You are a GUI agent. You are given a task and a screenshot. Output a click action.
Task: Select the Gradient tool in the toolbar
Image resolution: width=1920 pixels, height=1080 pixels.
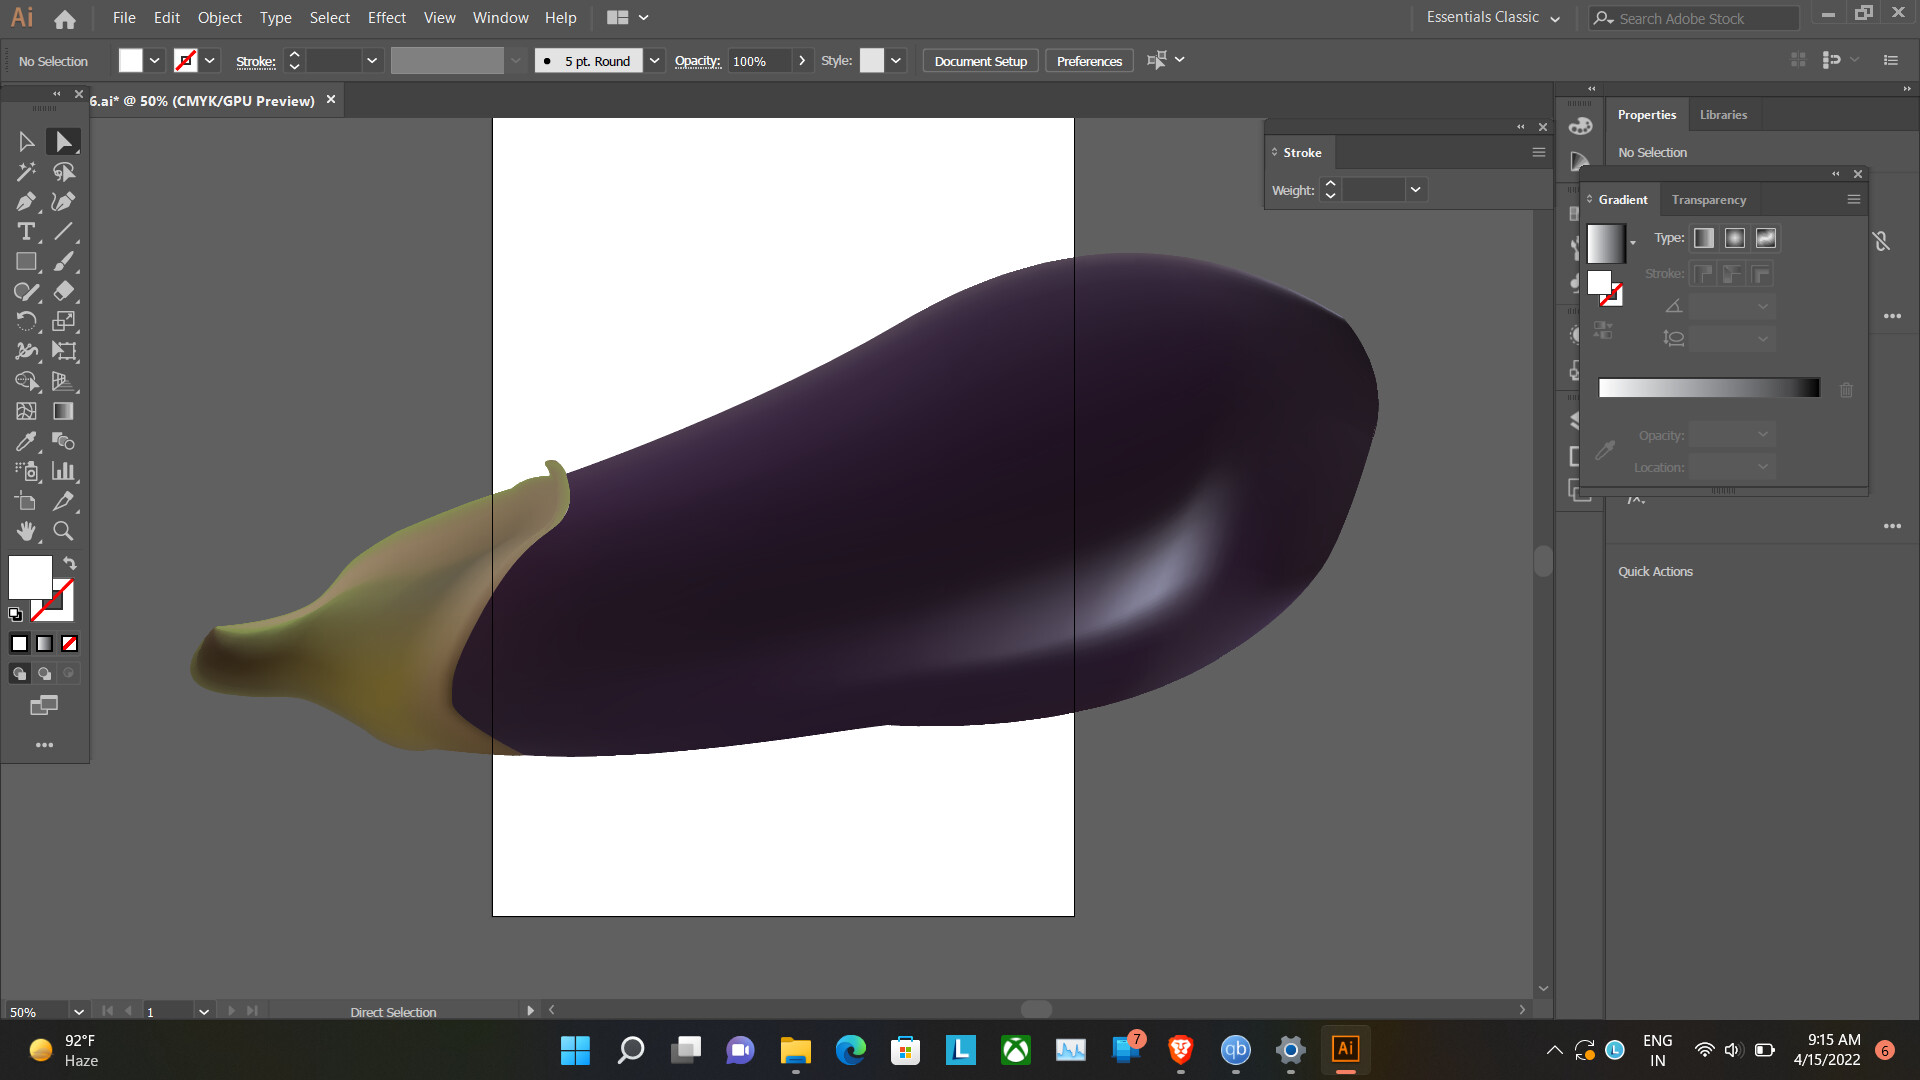coord(63,411)
